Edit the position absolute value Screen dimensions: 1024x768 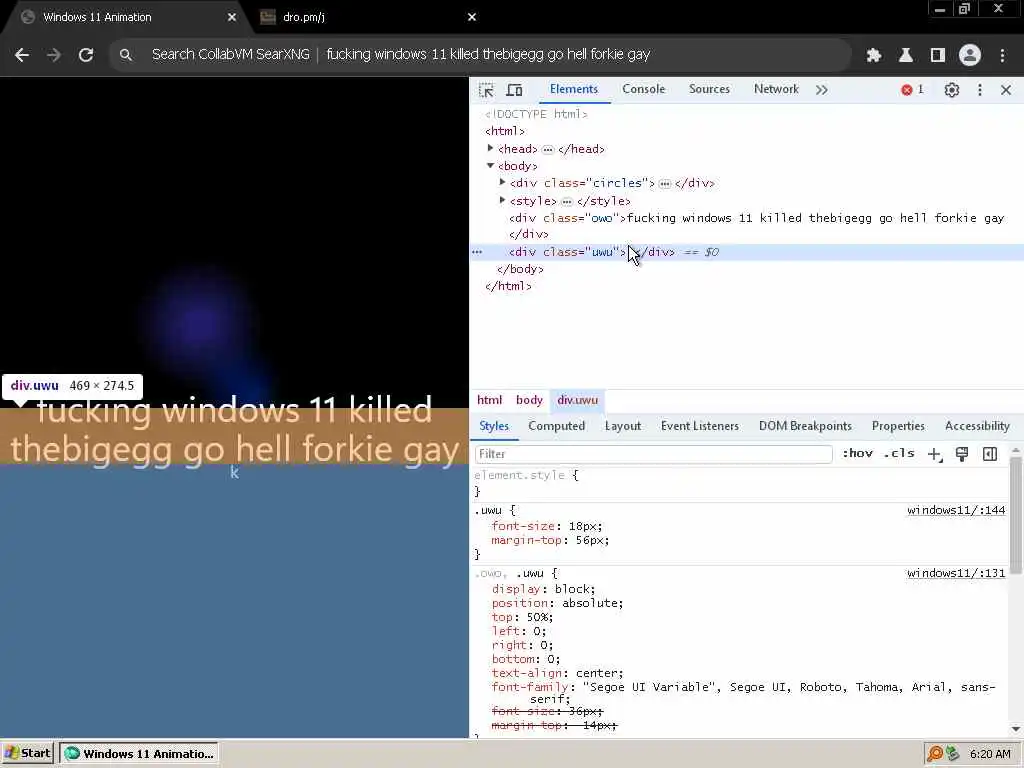(592, 603)
